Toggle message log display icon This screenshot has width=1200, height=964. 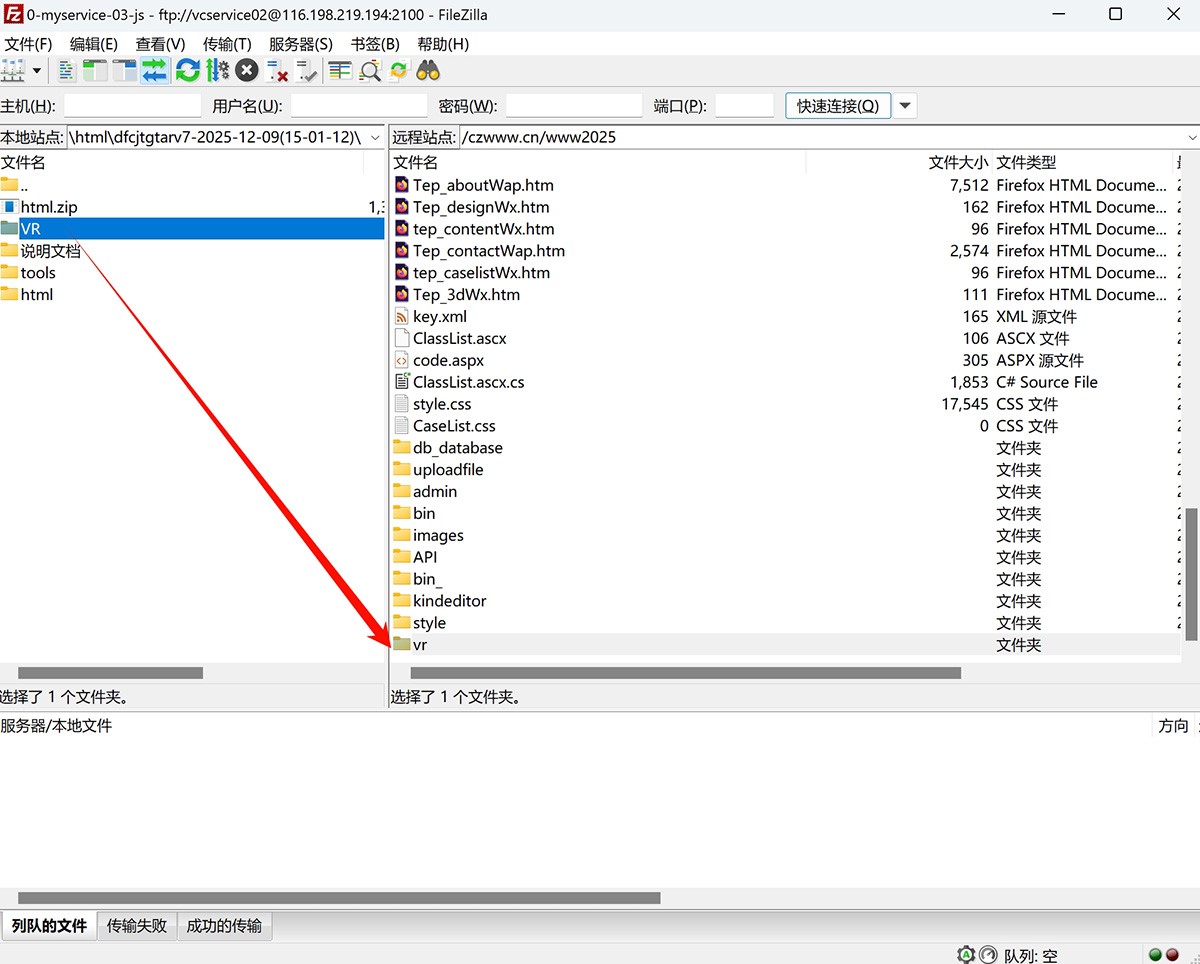pos(67,71)
